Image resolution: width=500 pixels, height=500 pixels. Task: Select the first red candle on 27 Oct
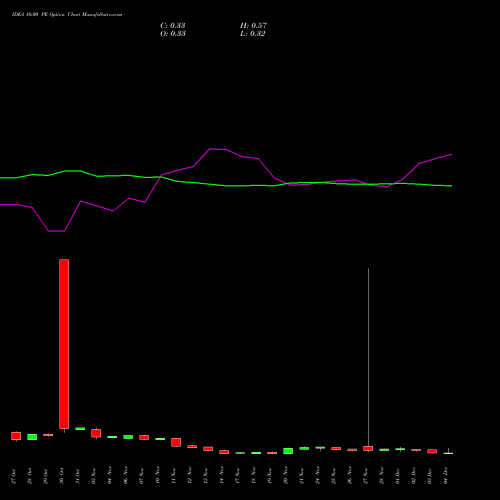[x=16, y=436]
